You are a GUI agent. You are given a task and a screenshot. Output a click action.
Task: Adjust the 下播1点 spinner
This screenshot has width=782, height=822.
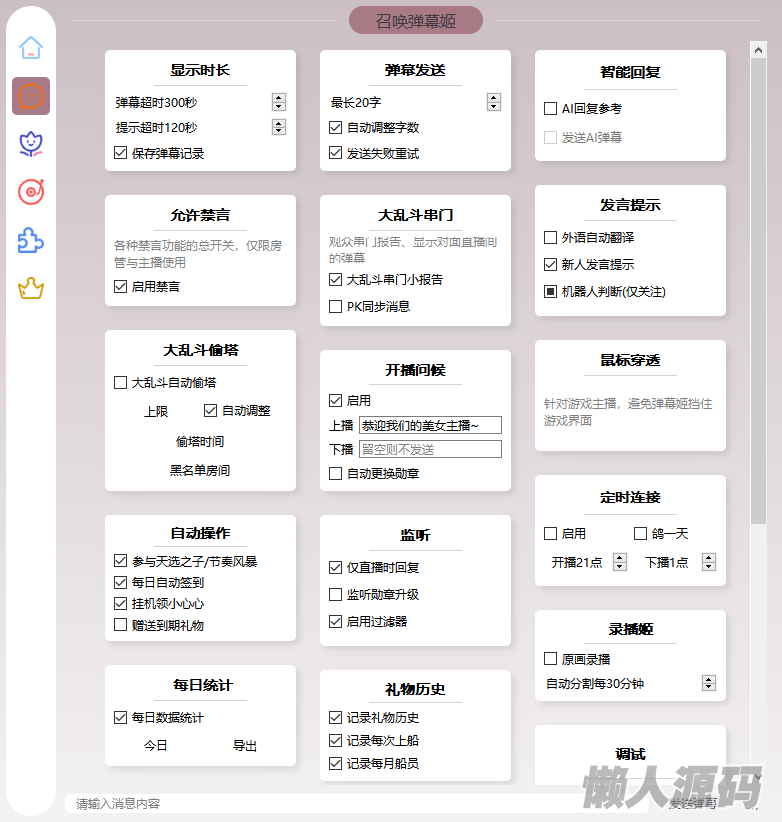(709, 562)
